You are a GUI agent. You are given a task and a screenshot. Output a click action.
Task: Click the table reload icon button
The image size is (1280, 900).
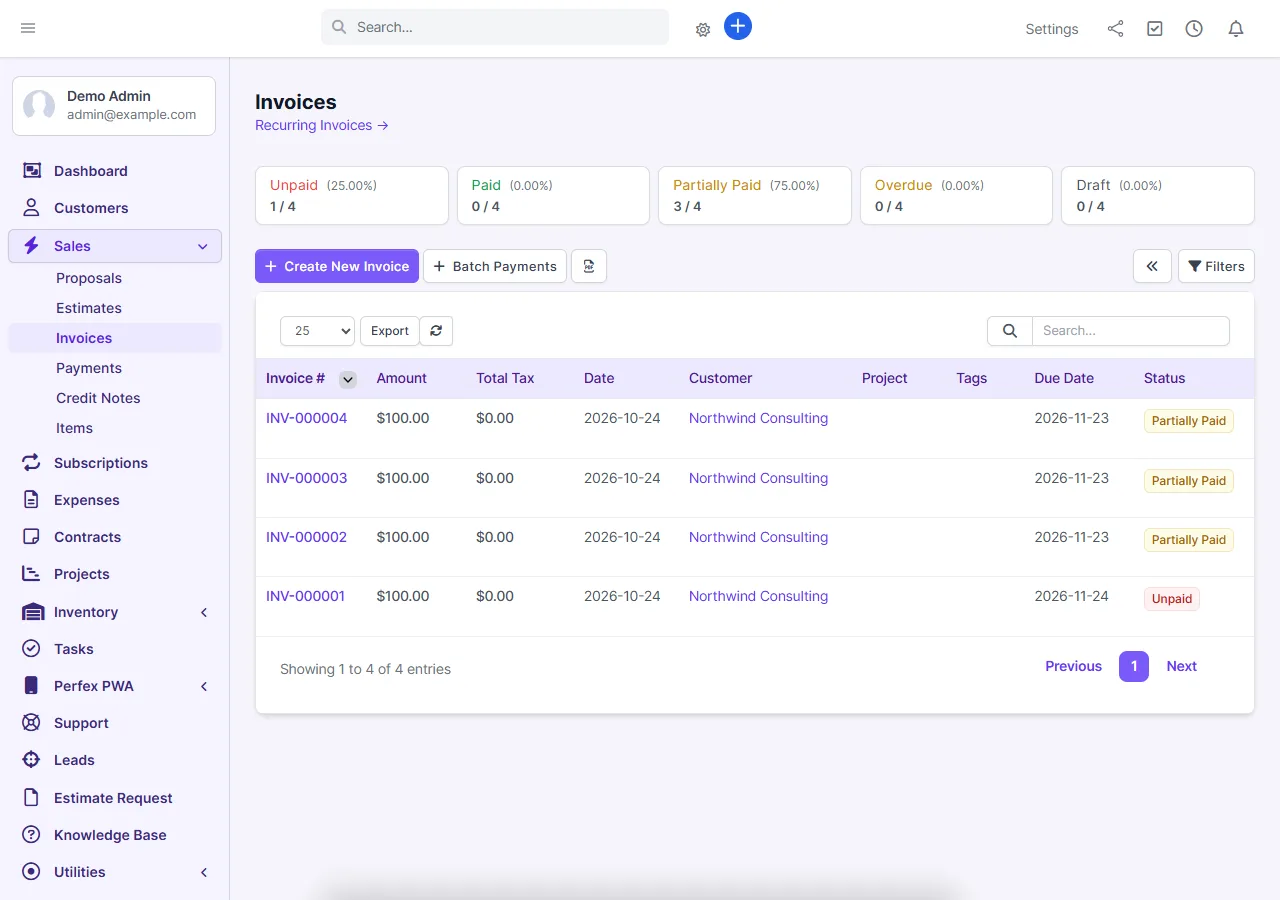[436, 331]
